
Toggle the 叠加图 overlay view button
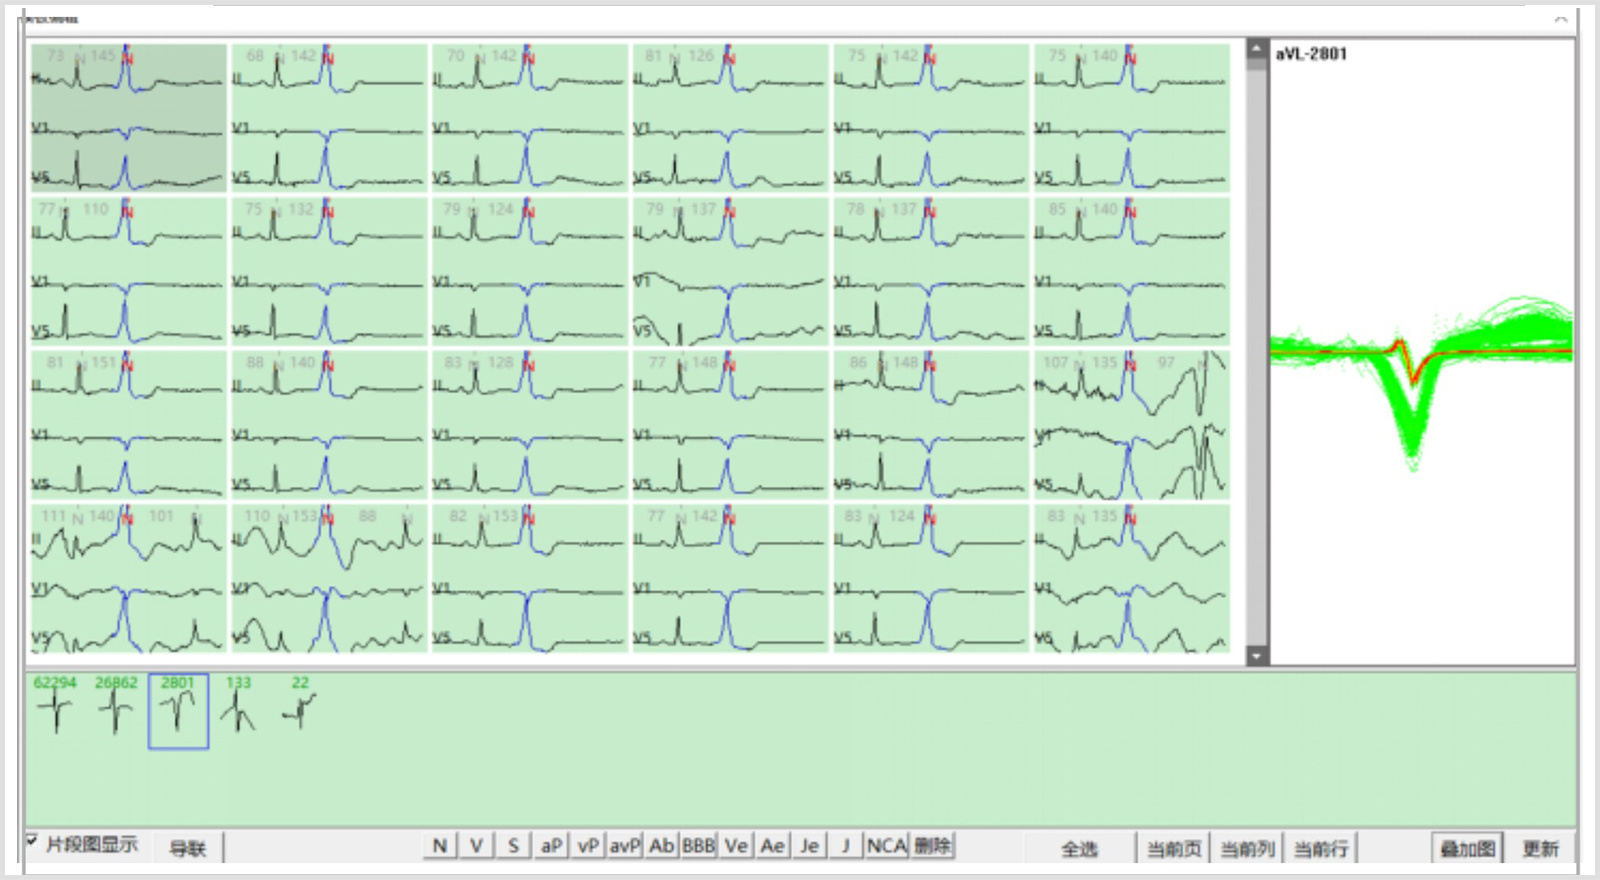coord(1467,848)
